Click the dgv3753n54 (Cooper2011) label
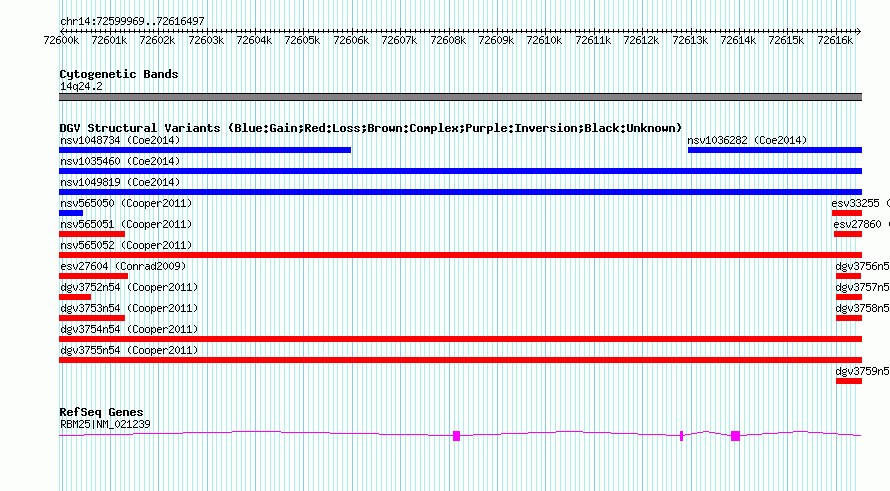The width and height of the screenshot is (890, 491). pyautogui.click(x=129, y=308)
